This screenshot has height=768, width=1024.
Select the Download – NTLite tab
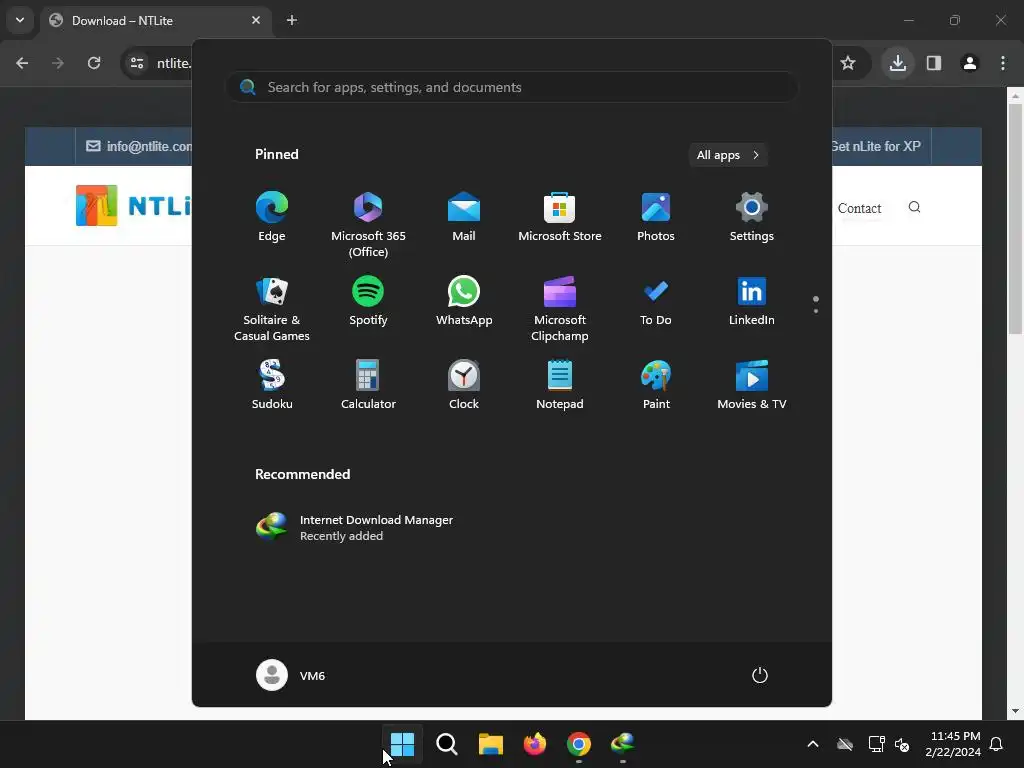tap(157, 20)
